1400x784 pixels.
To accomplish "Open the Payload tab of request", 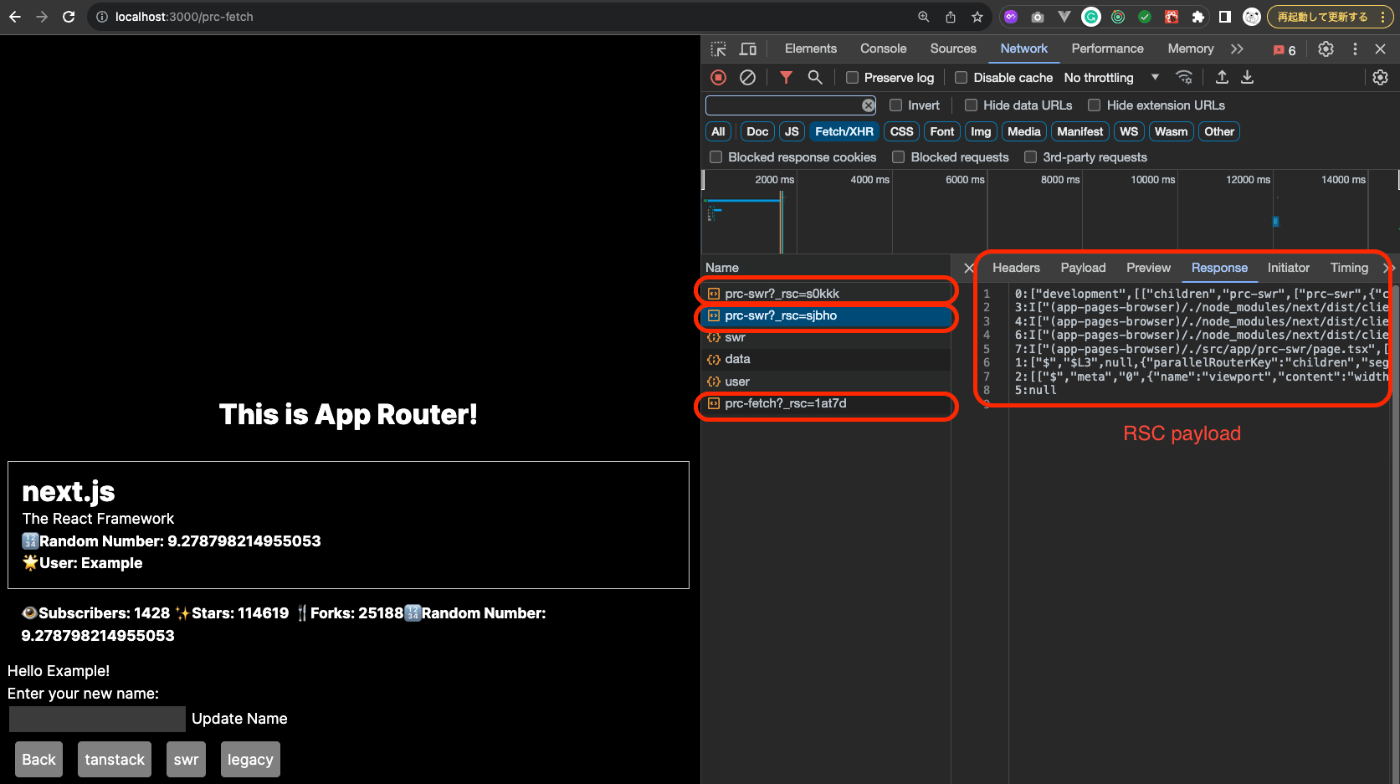I will coord(1083,268).
